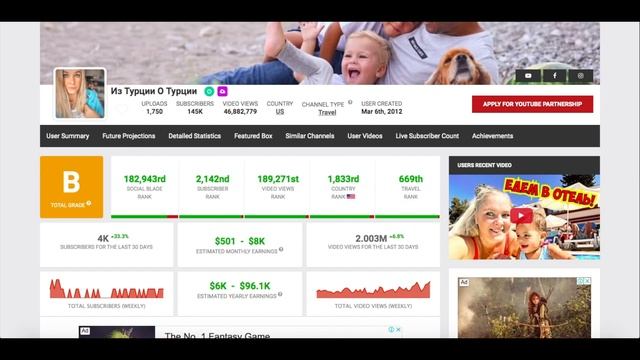The image size is (640, 360).
Task: Open the Travel channel type link
Action: [x=327, y=112]
